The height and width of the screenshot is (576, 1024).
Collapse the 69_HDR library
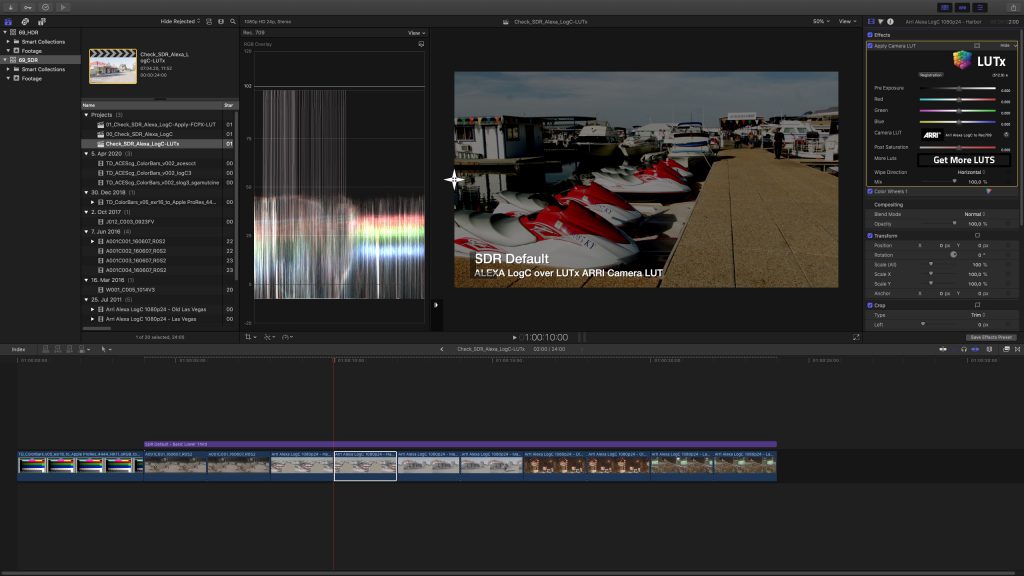[5, 32]
